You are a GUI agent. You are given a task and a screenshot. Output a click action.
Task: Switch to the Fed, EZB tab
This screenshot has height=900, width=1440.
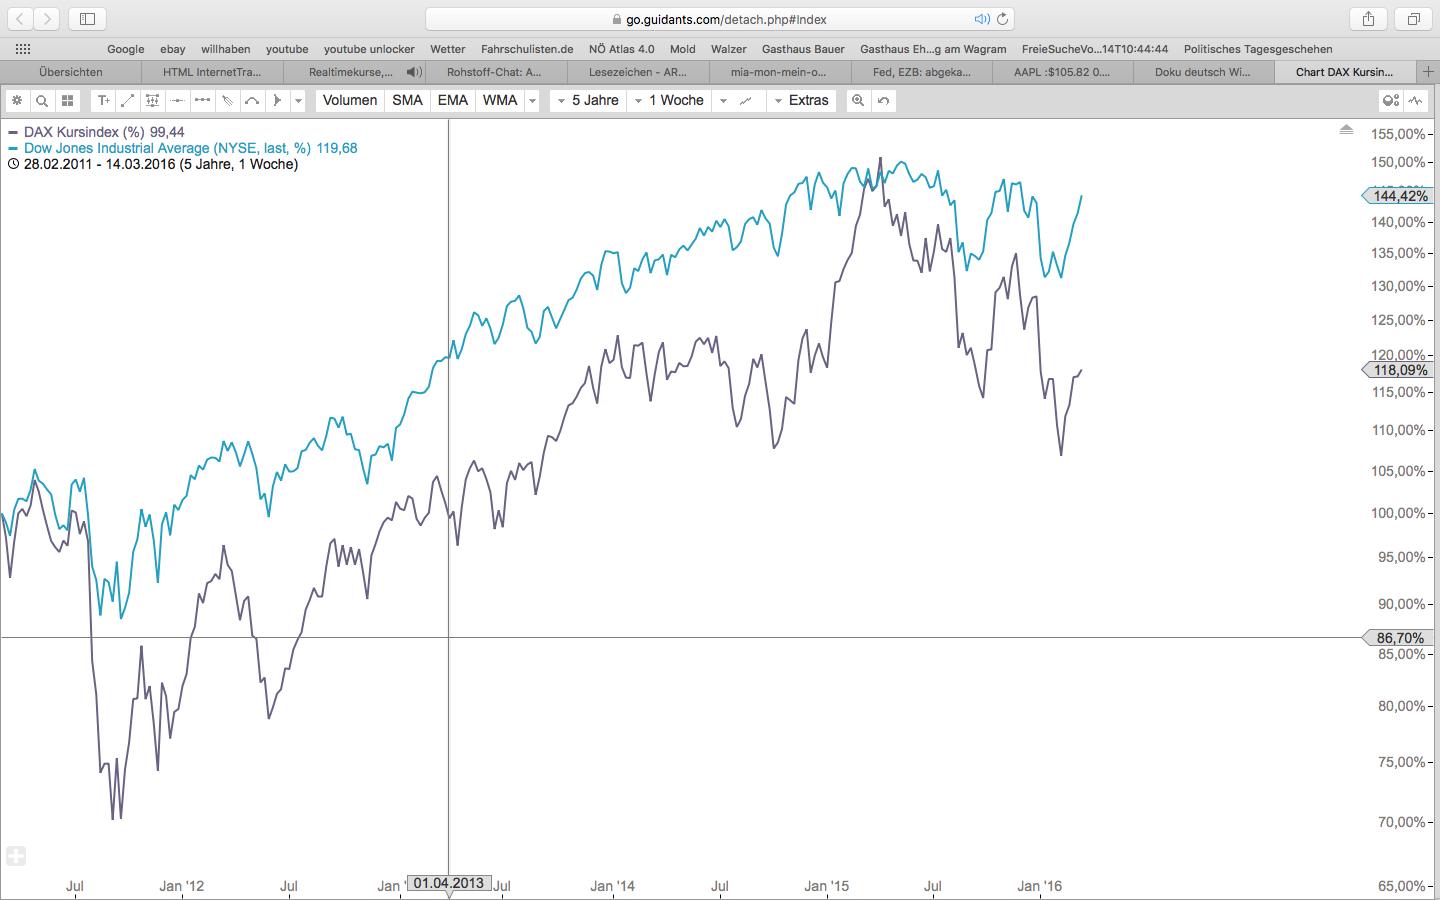(x=922, y=72)
